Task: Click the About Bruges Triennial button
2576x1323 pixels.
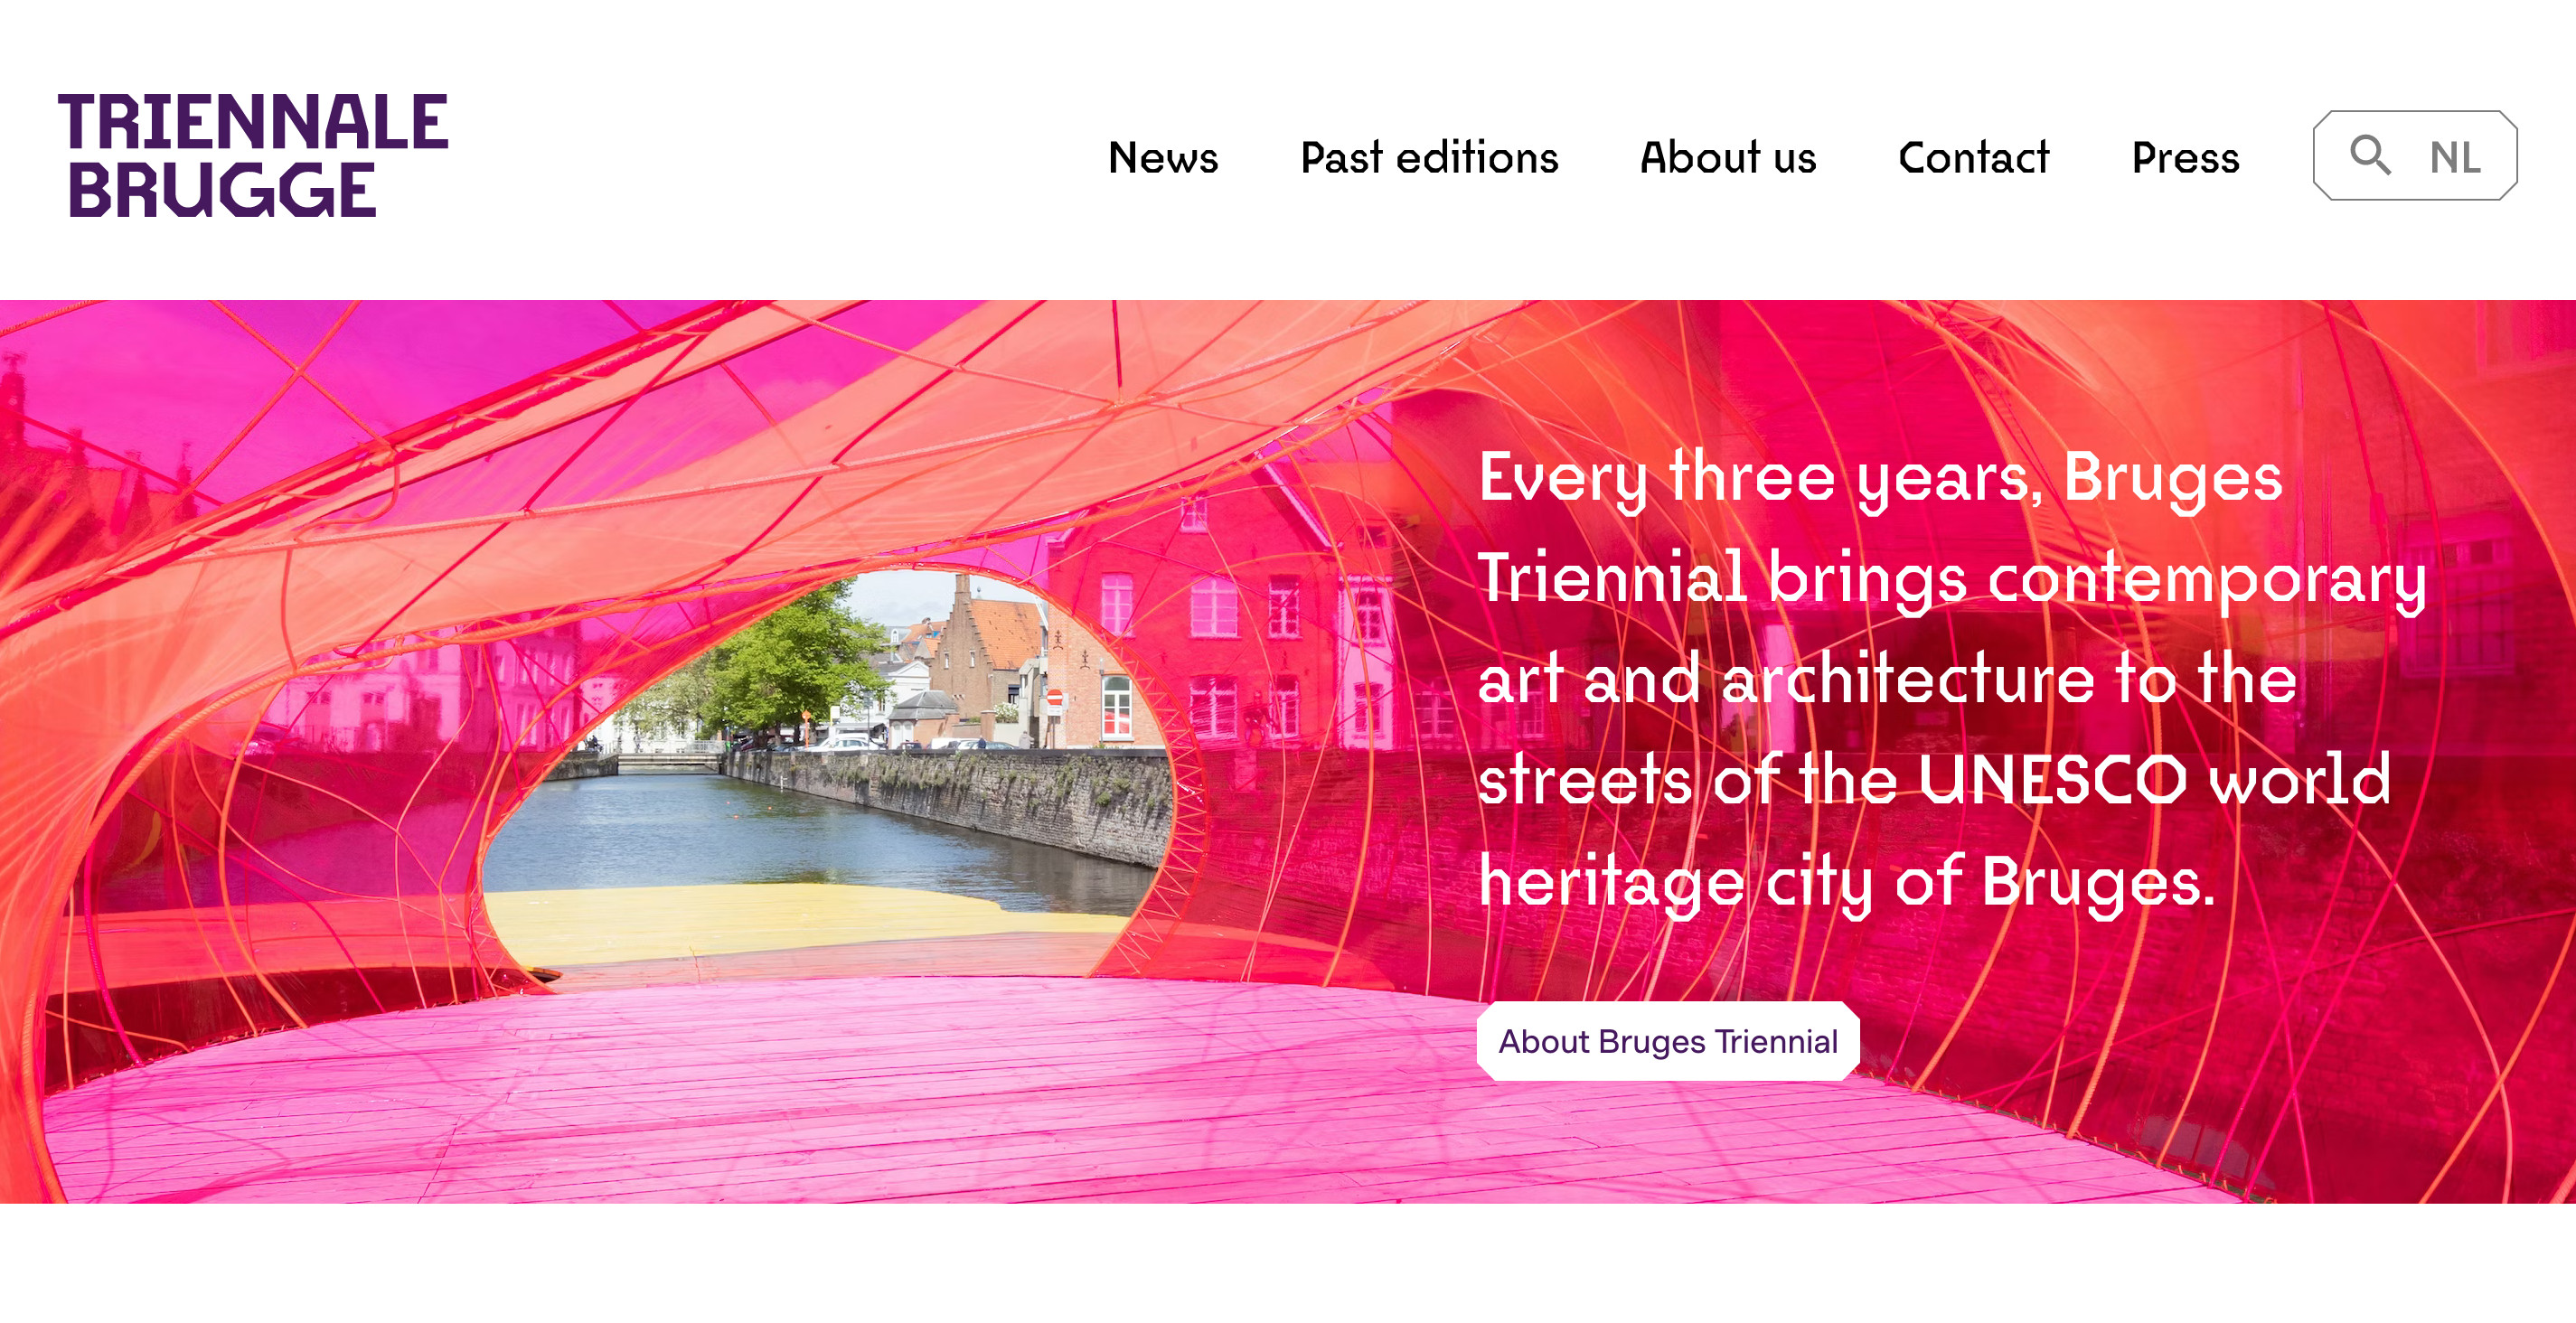Action: pos(1667,1041)
